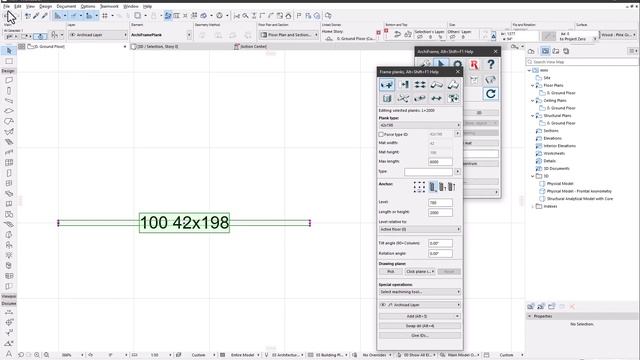Collapse the Ceiling Plans tree node

click(x=533, y=100)
